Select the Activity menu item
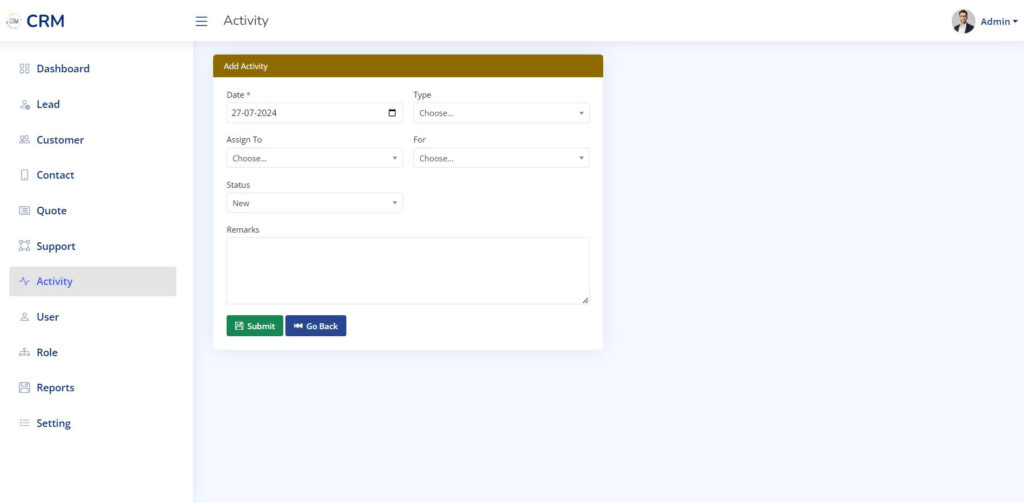 coord(93,282)
